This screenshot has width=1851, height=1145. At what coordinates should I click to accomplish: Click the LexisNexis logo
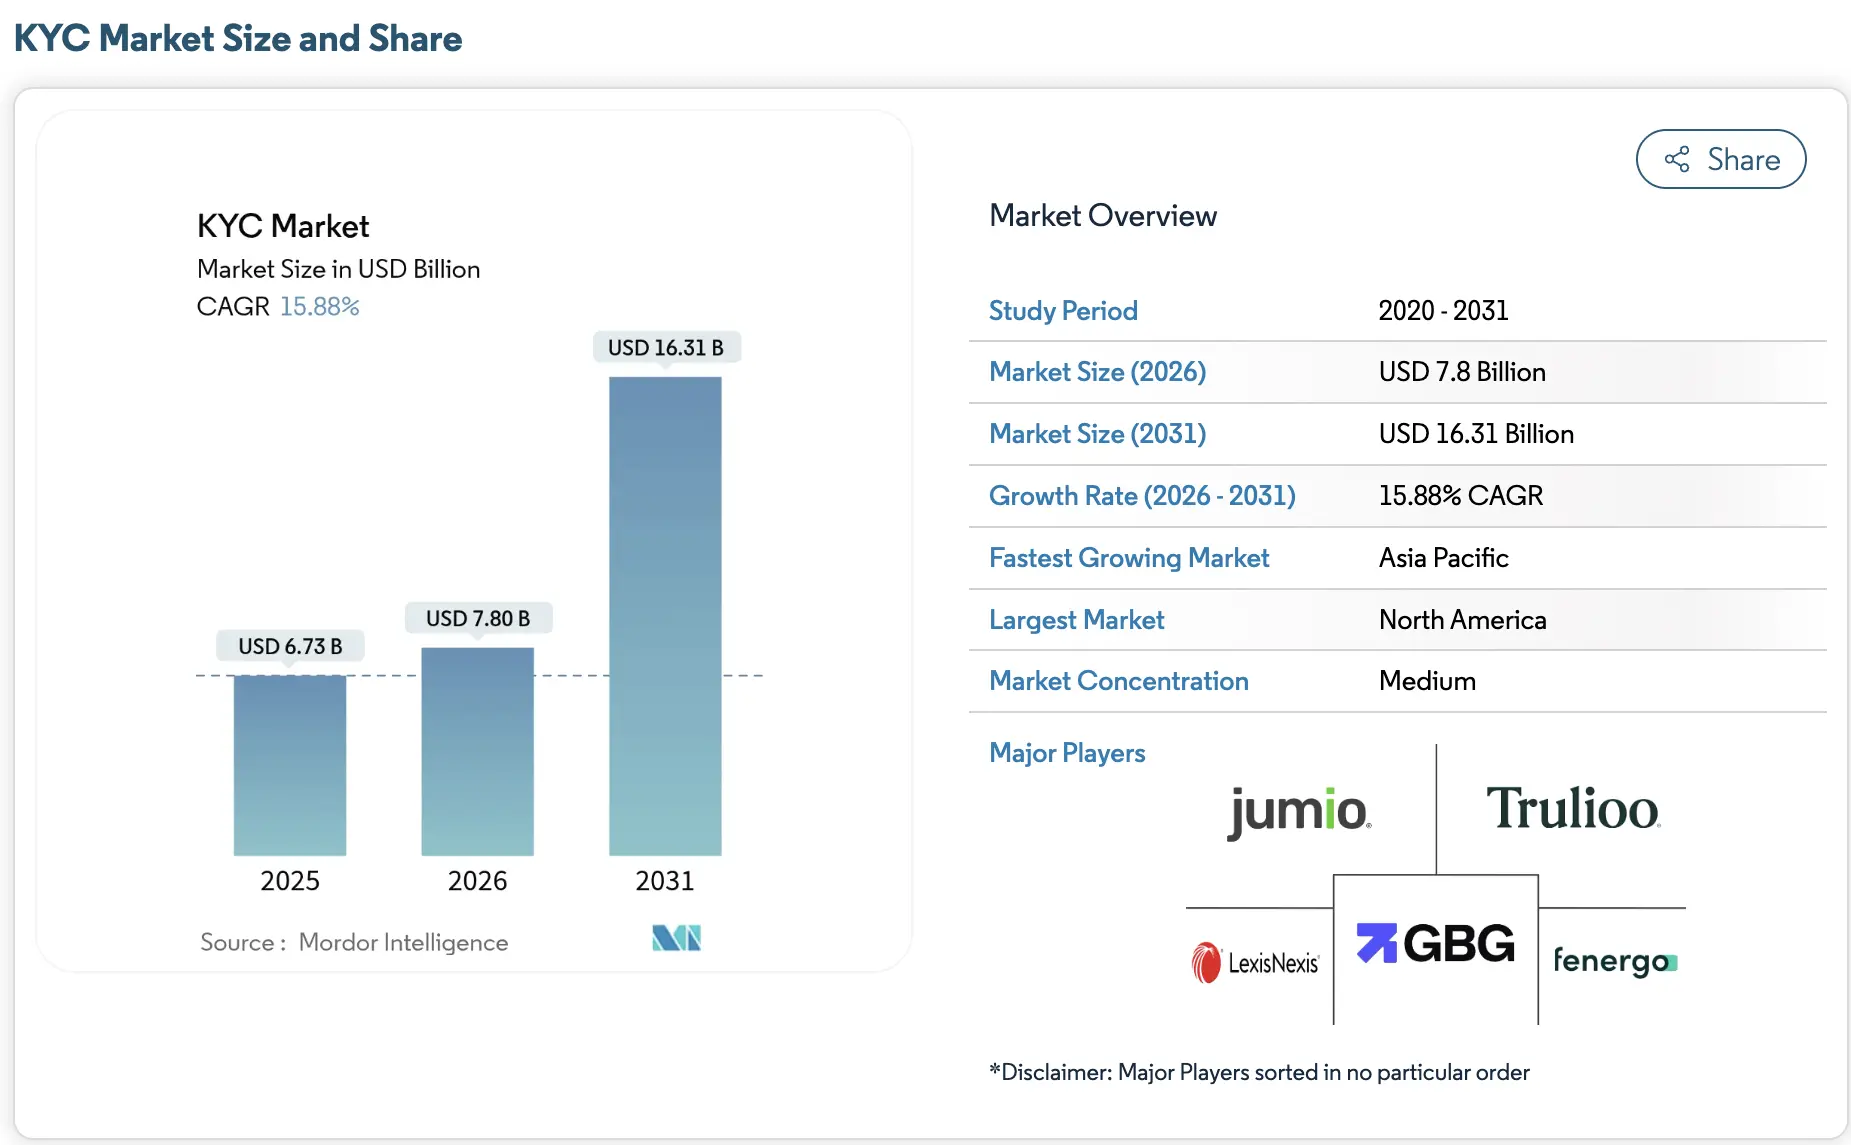(x=1256, y=961)
